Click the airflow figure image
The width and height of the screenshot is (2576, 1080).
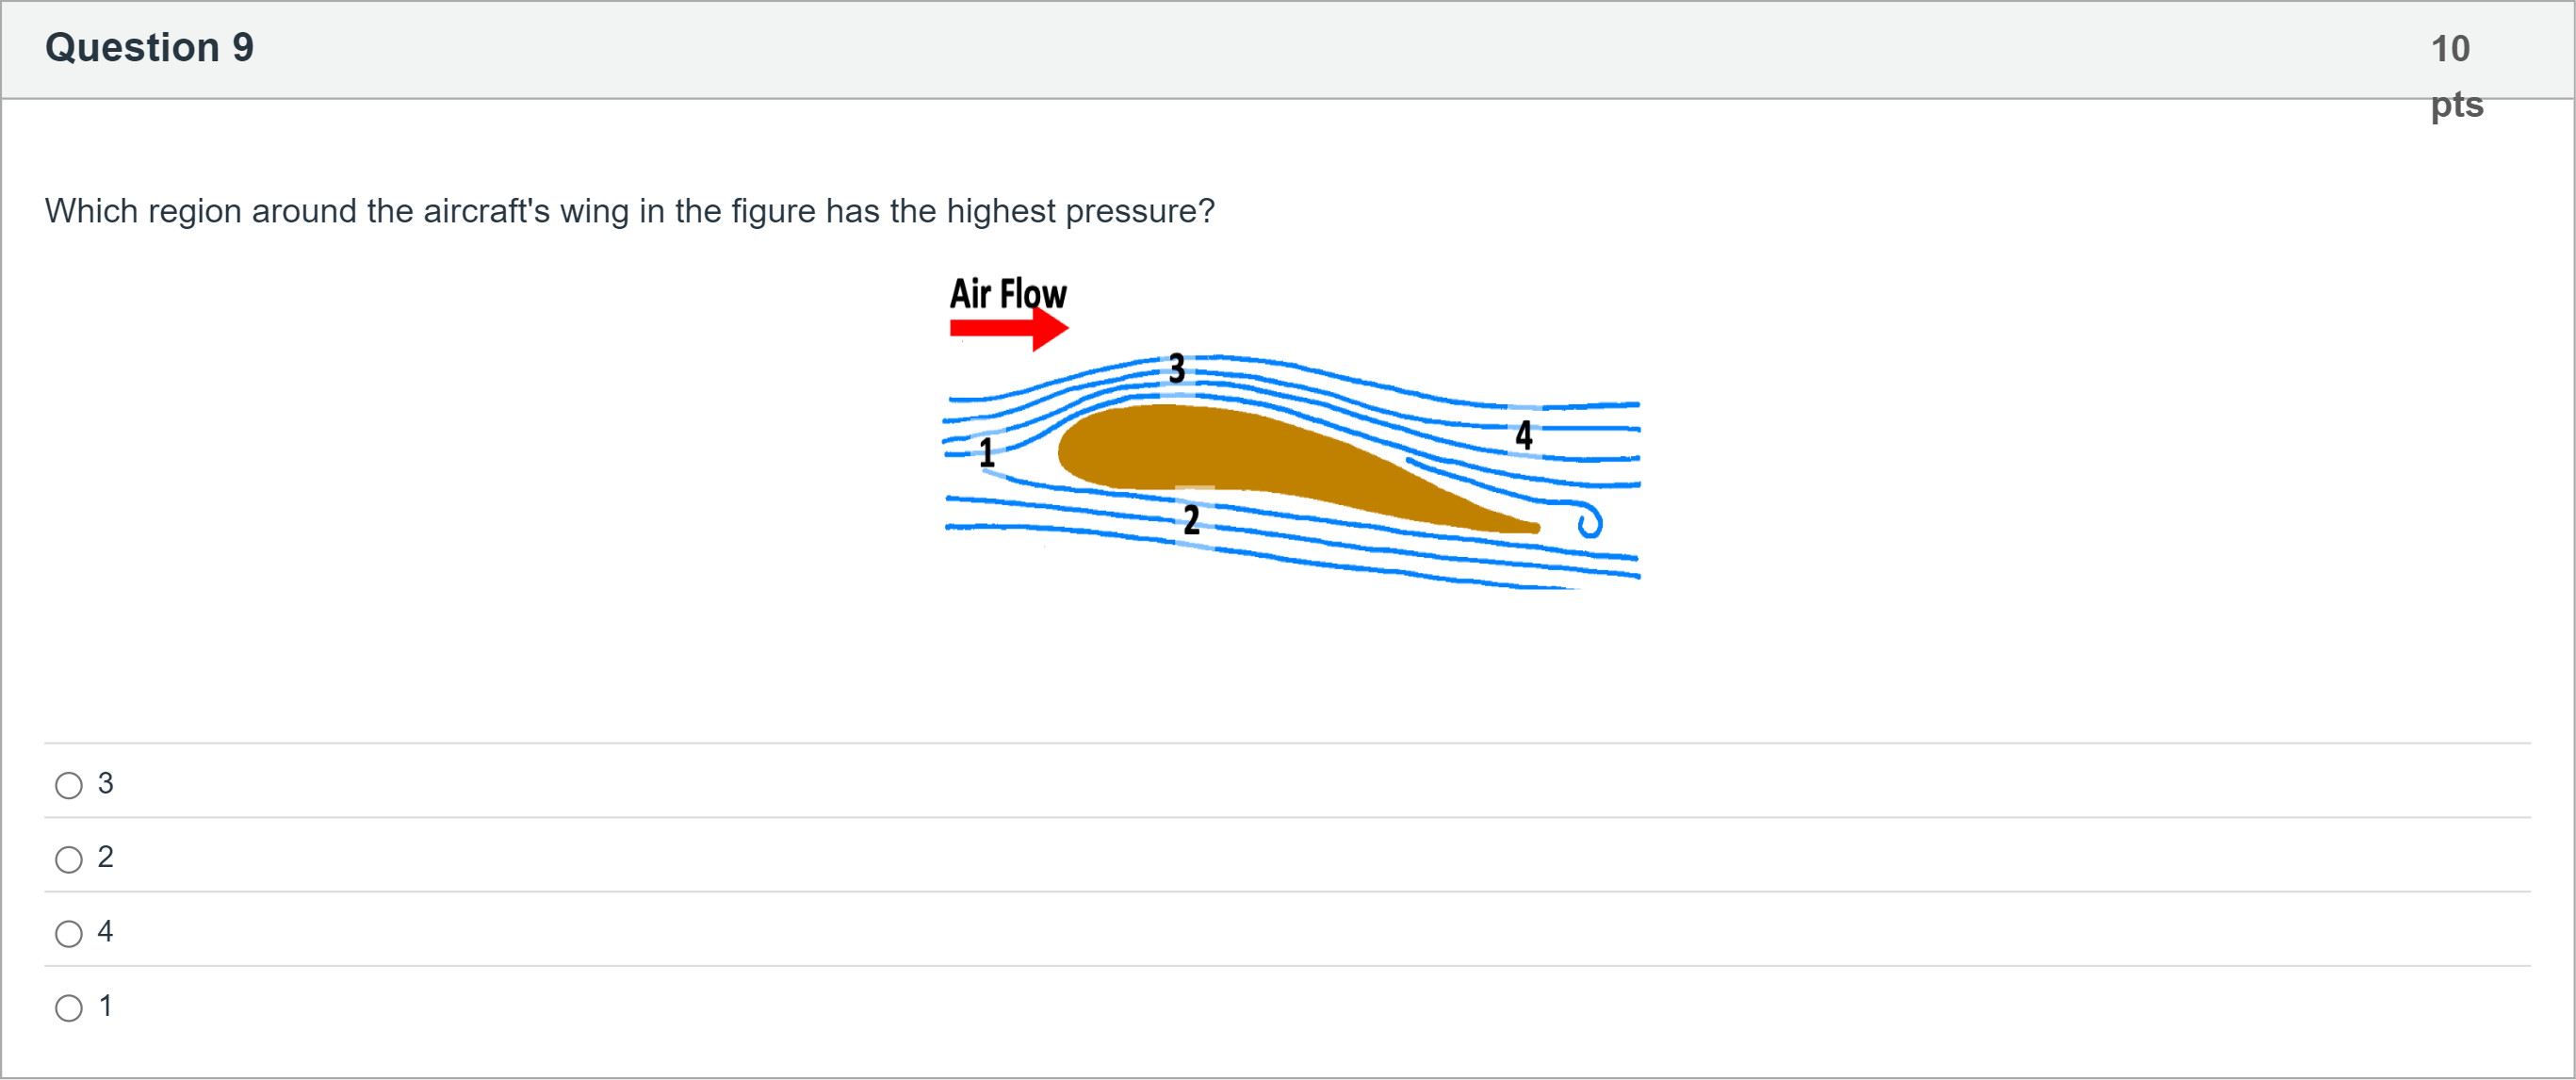pyautogui.click(x=1292, y=432)
